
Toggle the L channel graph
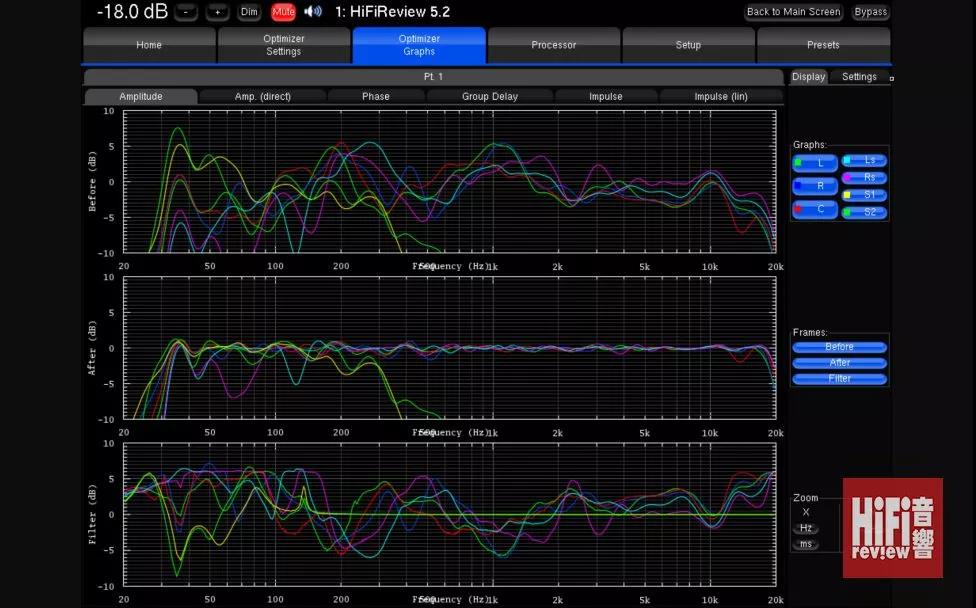click(x=814, y=163)
